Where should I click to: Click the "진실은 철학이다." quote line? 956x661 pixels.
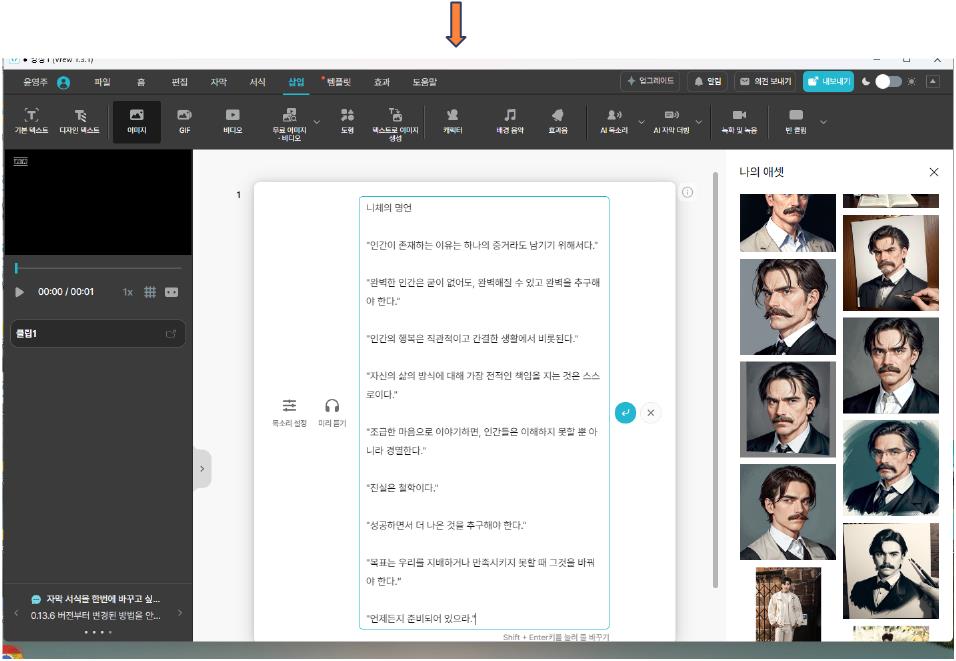coord(402,488)
